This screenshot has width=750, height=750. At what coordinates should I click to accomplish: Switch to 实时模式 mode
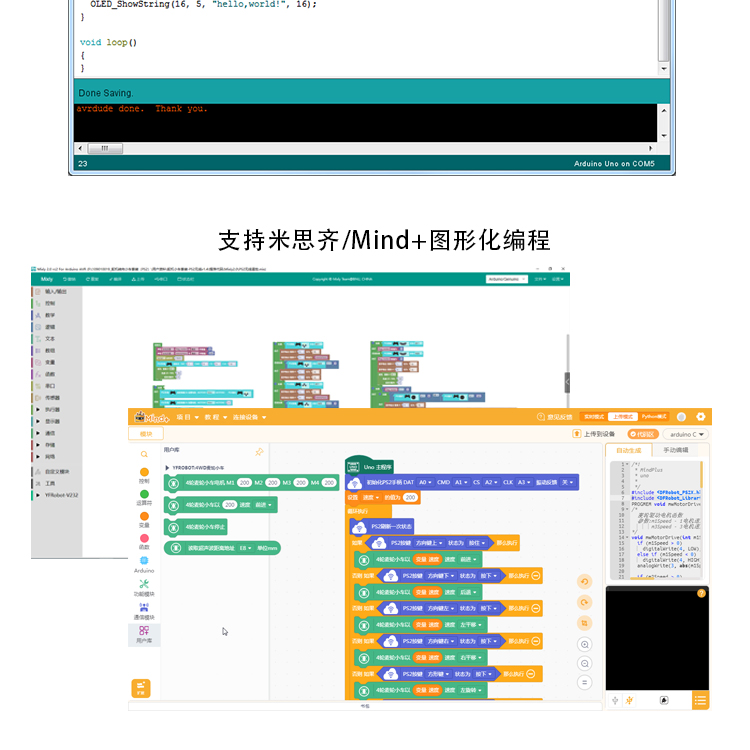tap(594, 417)
